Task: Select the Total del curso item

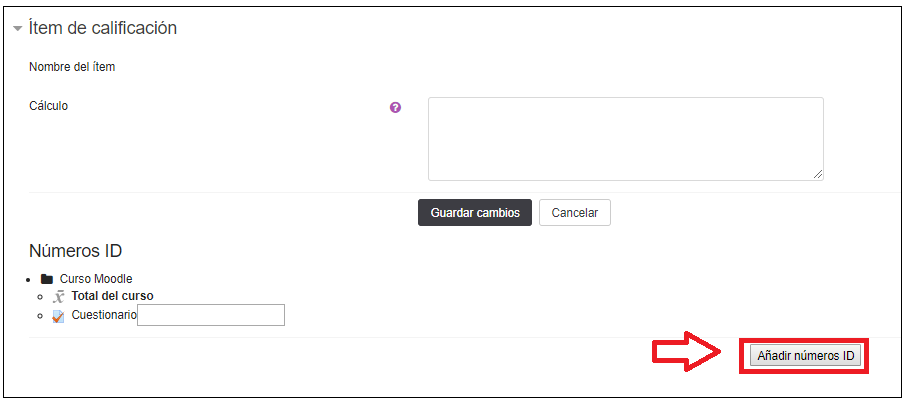Action: [x=112, y=296]
